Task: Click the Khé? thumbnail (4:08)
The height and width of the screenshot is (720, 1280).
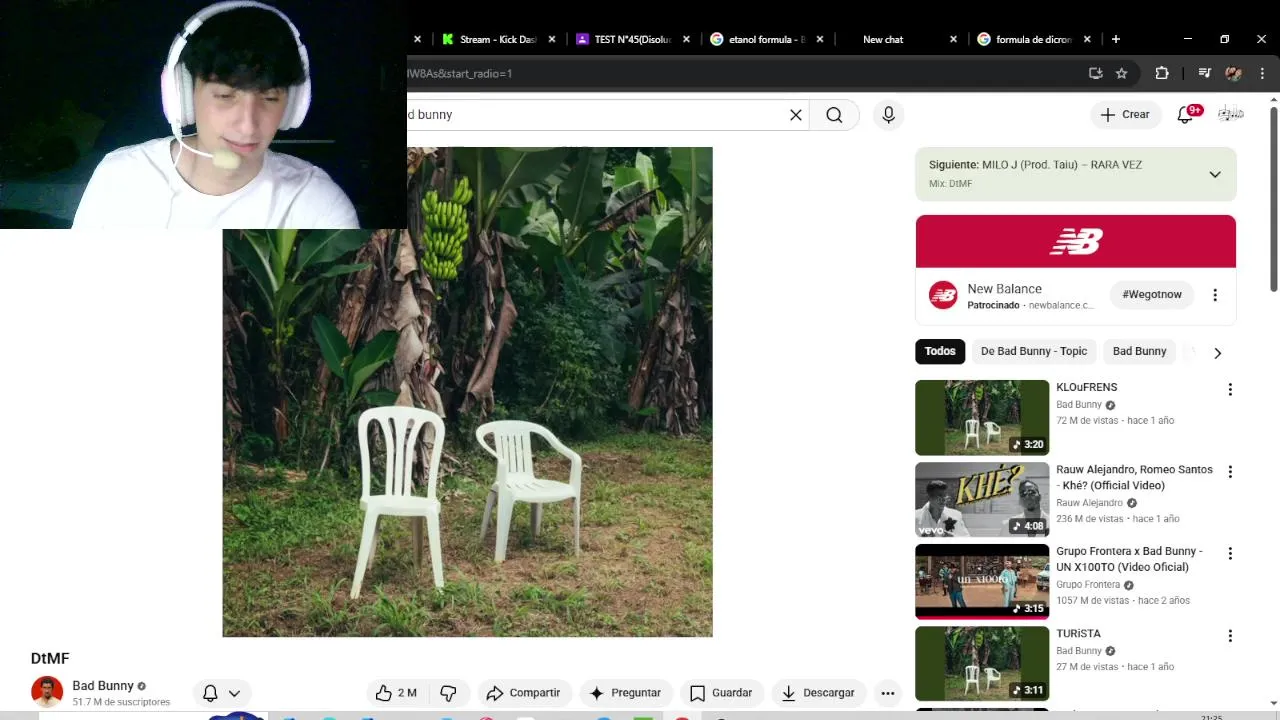Action: click(982, 500)
